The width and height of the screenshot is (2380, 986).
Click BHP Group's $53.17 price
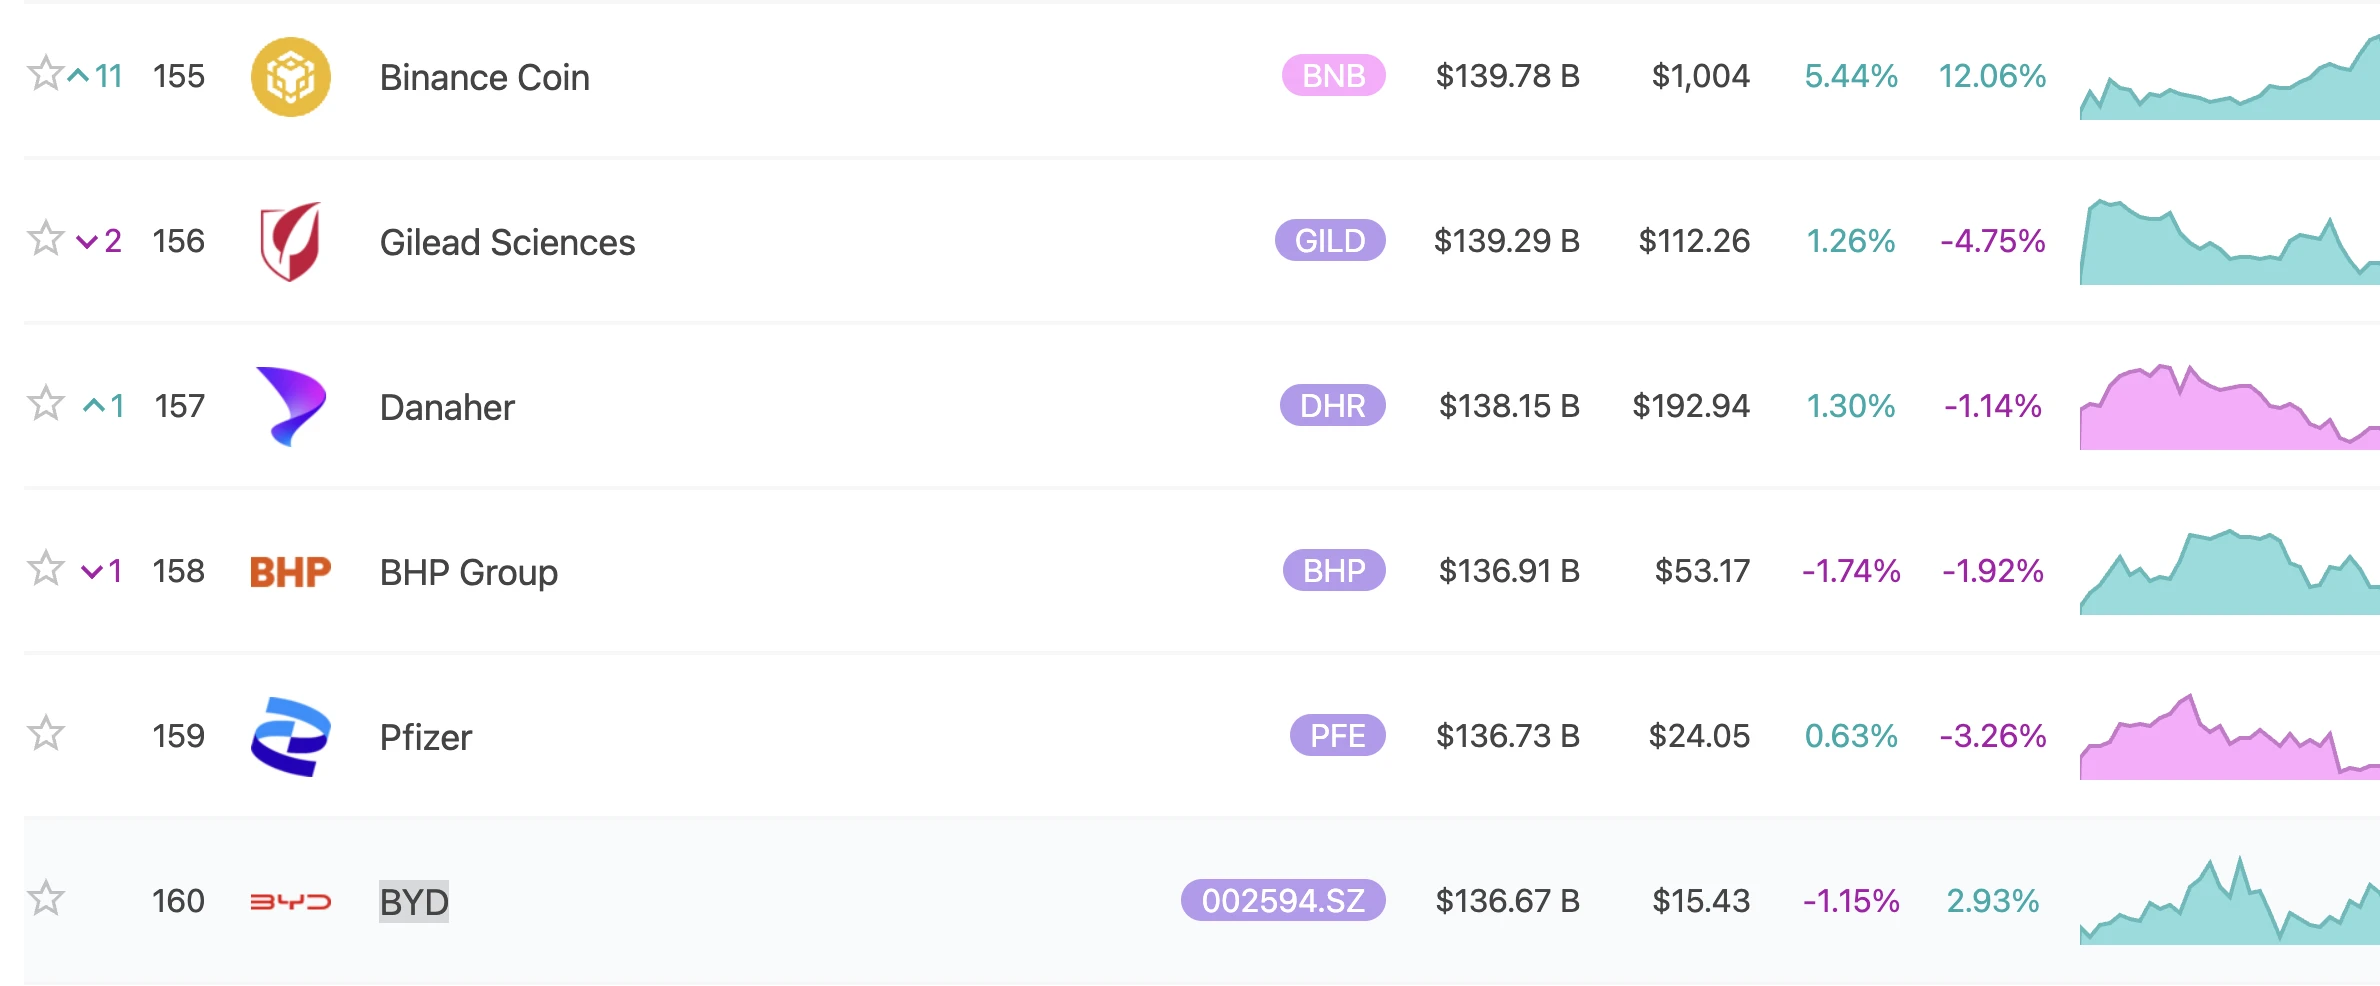1700,571
